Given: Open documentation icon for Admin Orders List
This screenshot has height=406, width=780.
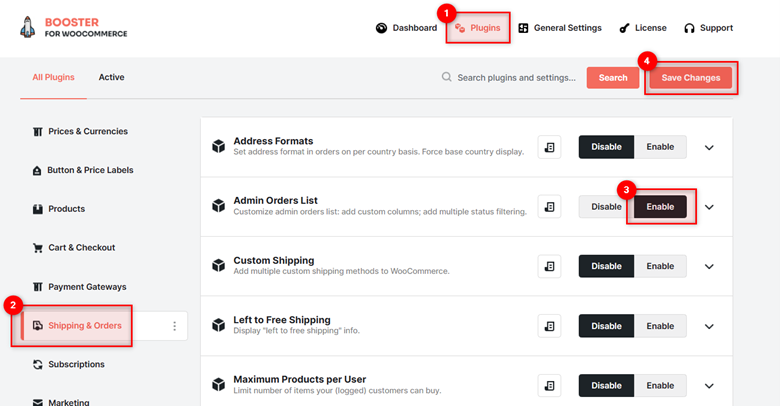Looking at the screenshot, I should coord(549,206).
